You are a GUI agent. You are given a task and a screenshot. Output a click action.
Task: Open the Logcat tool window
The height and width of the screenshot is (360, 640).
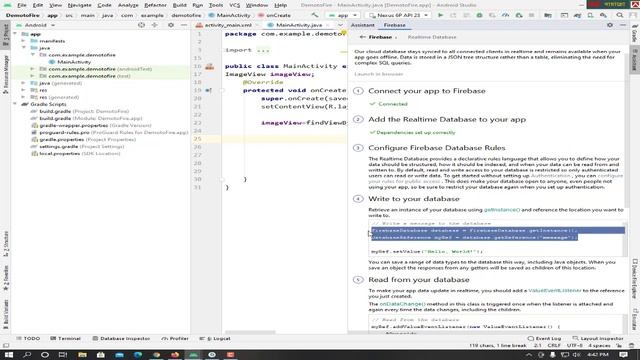coord(215,338)
